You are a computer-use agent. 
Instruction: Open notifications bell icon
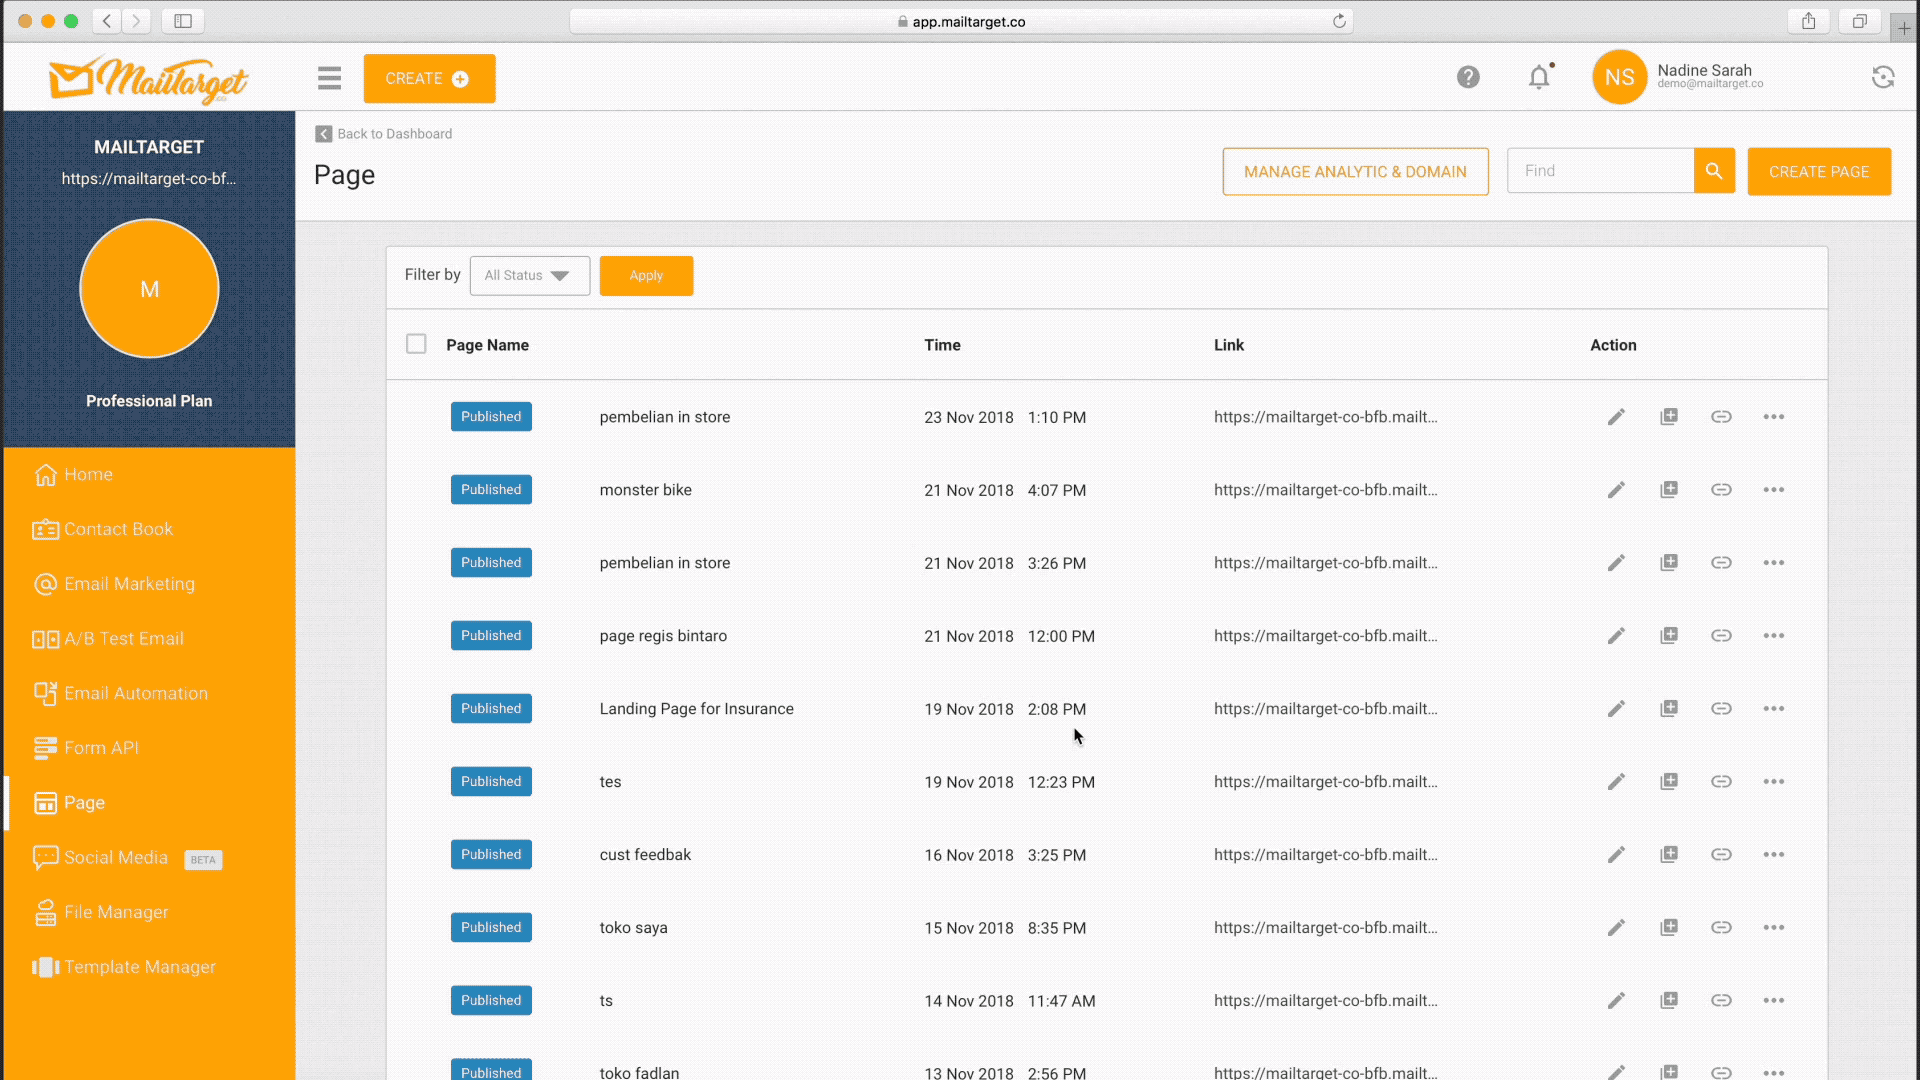click(x=1539, y=77)
